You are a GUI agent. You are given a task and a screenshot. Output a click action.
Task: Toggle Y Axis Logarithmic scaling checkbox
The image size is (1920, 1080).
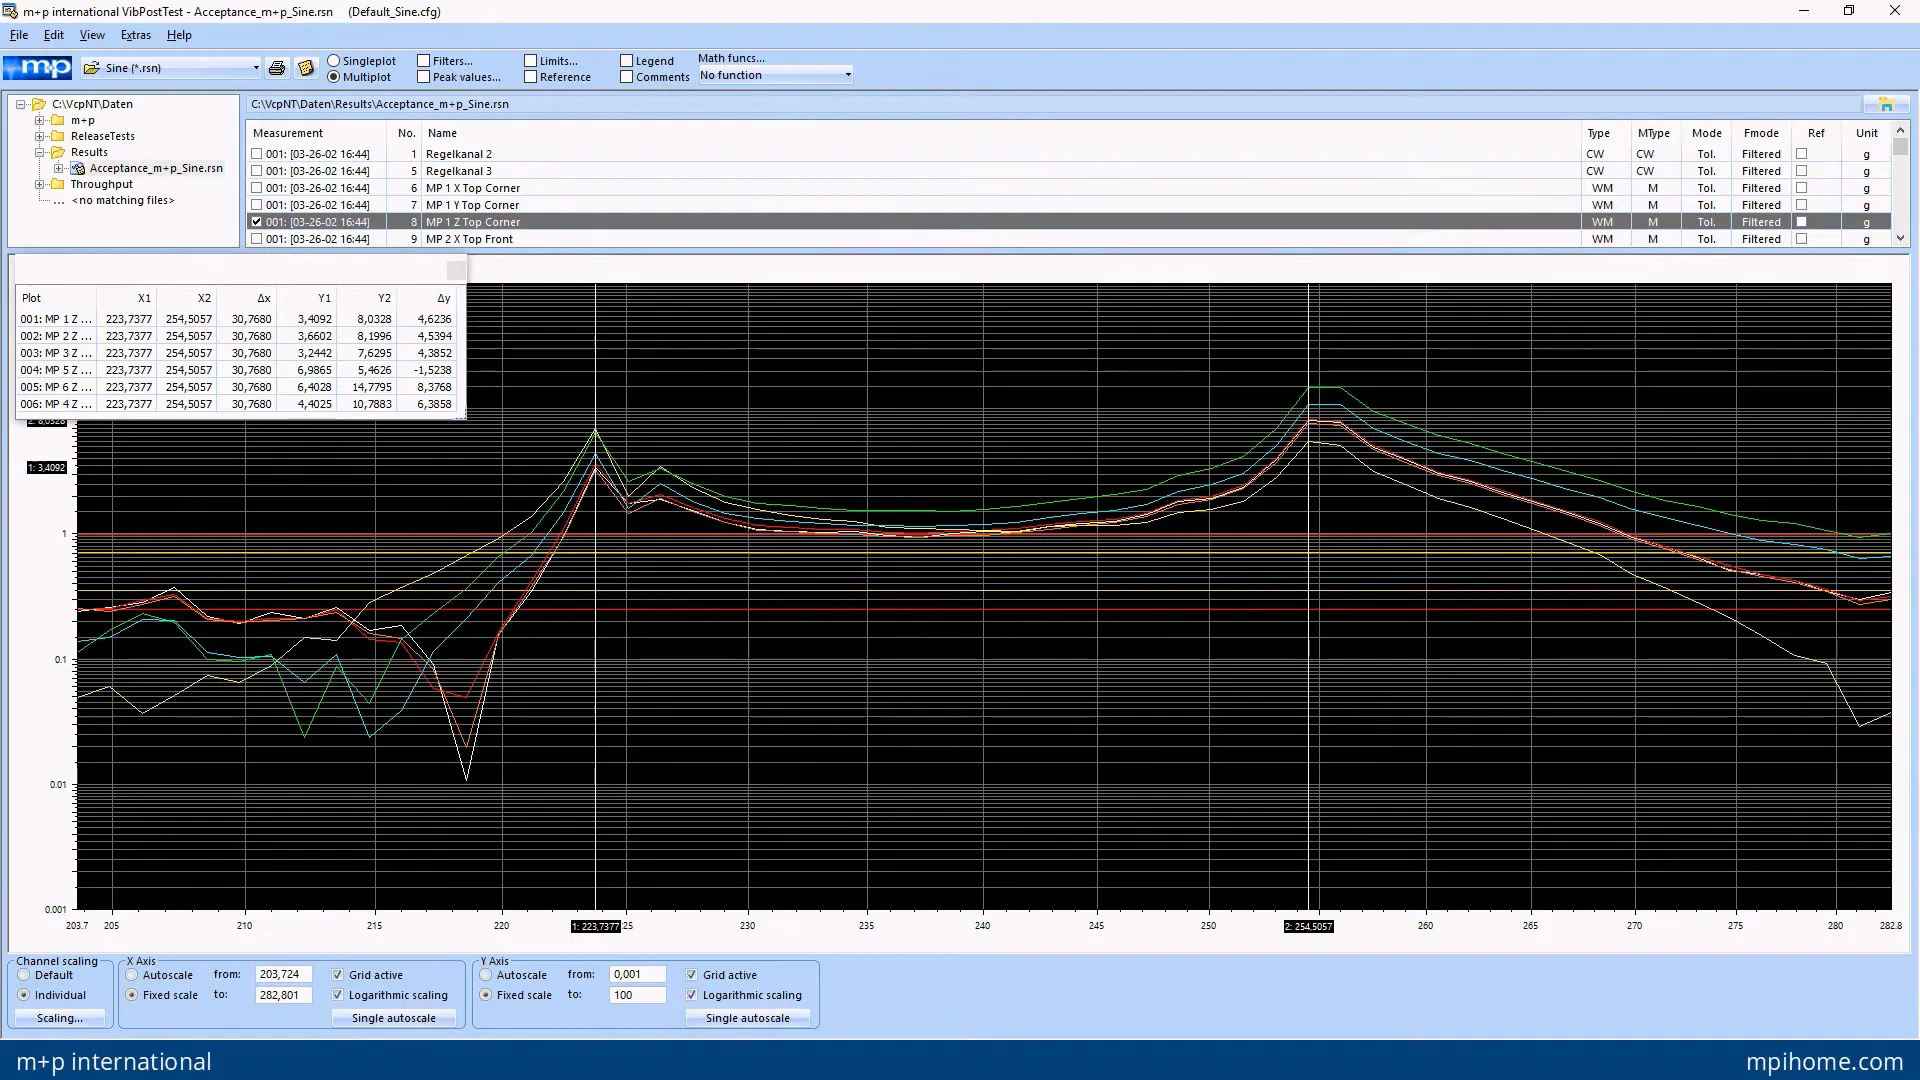click(x=692, y=995)
